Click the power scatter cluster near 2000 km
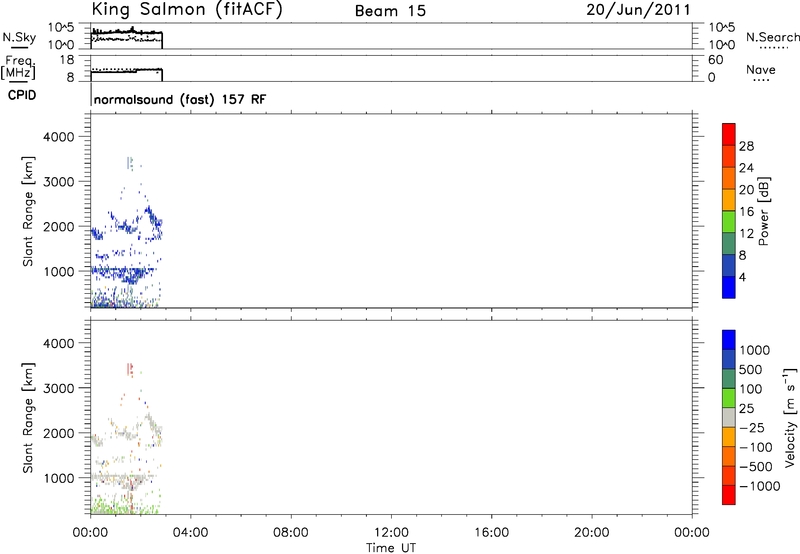Viewport: 800px width, 554px height. point(127,224)
